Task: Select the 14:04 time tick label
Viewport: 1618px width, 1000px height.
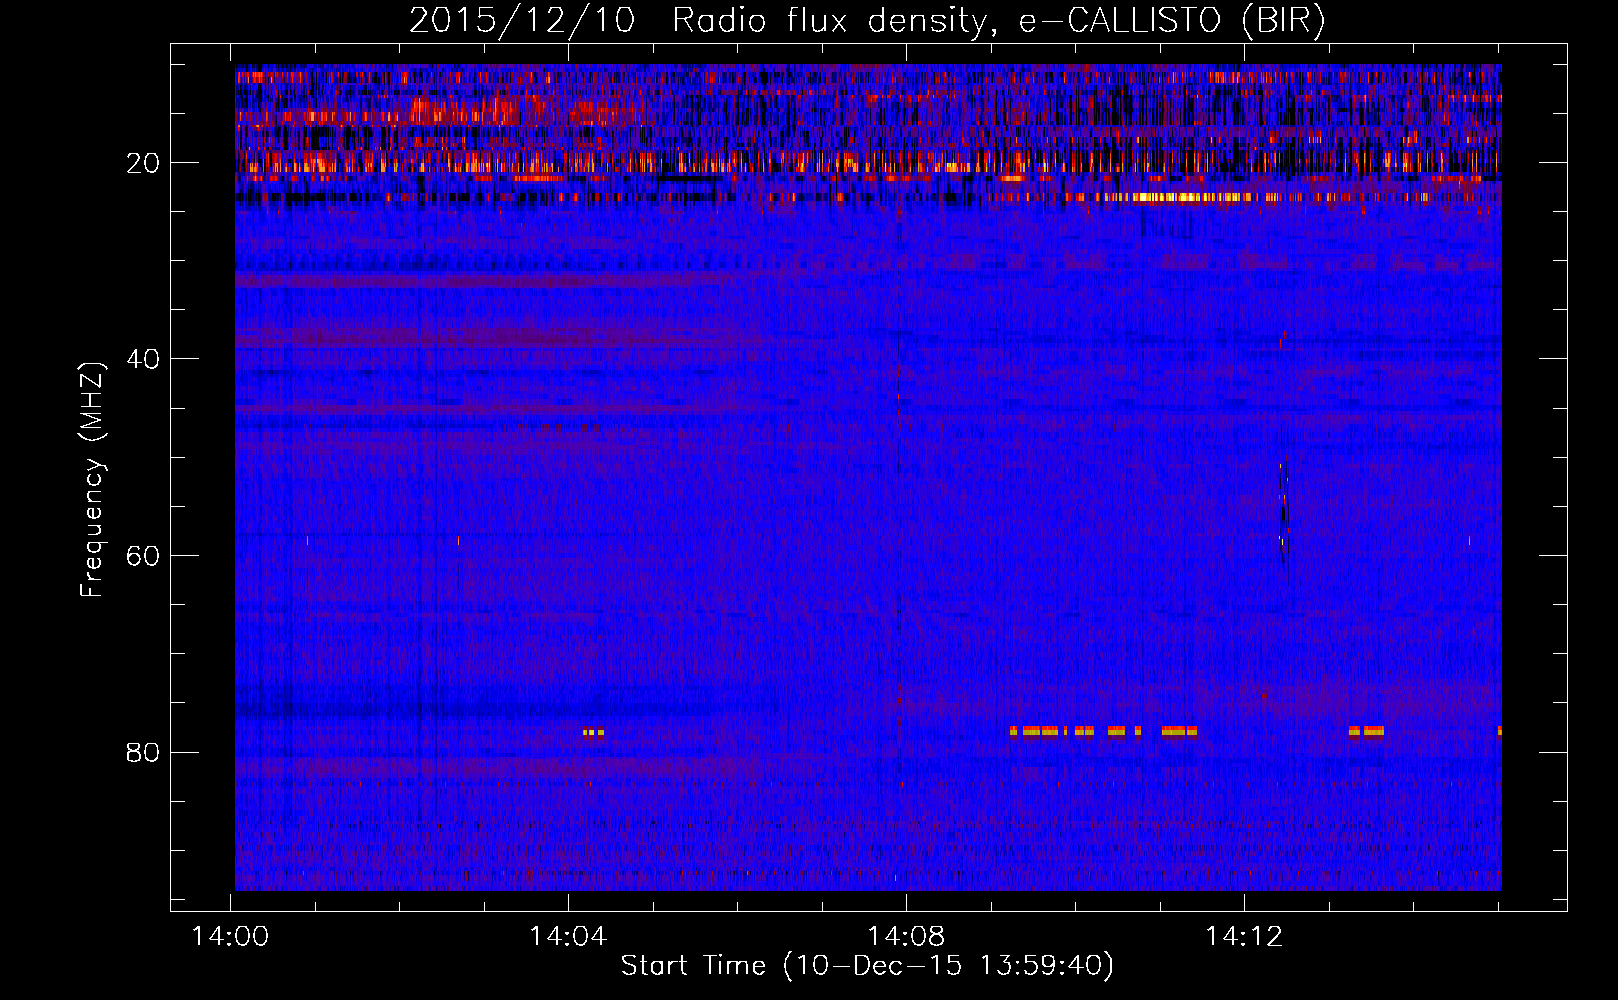Action: [x=568, y=937]
